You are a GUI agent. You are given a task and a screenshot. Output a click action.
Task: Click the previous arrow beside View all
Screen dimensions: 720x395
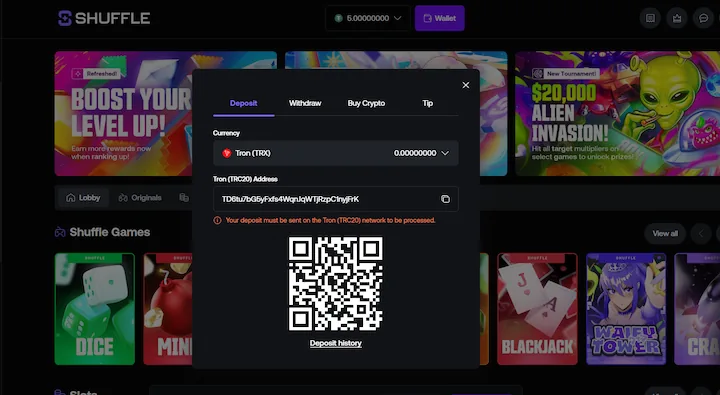pyautogui.click(x=701, y=233)
